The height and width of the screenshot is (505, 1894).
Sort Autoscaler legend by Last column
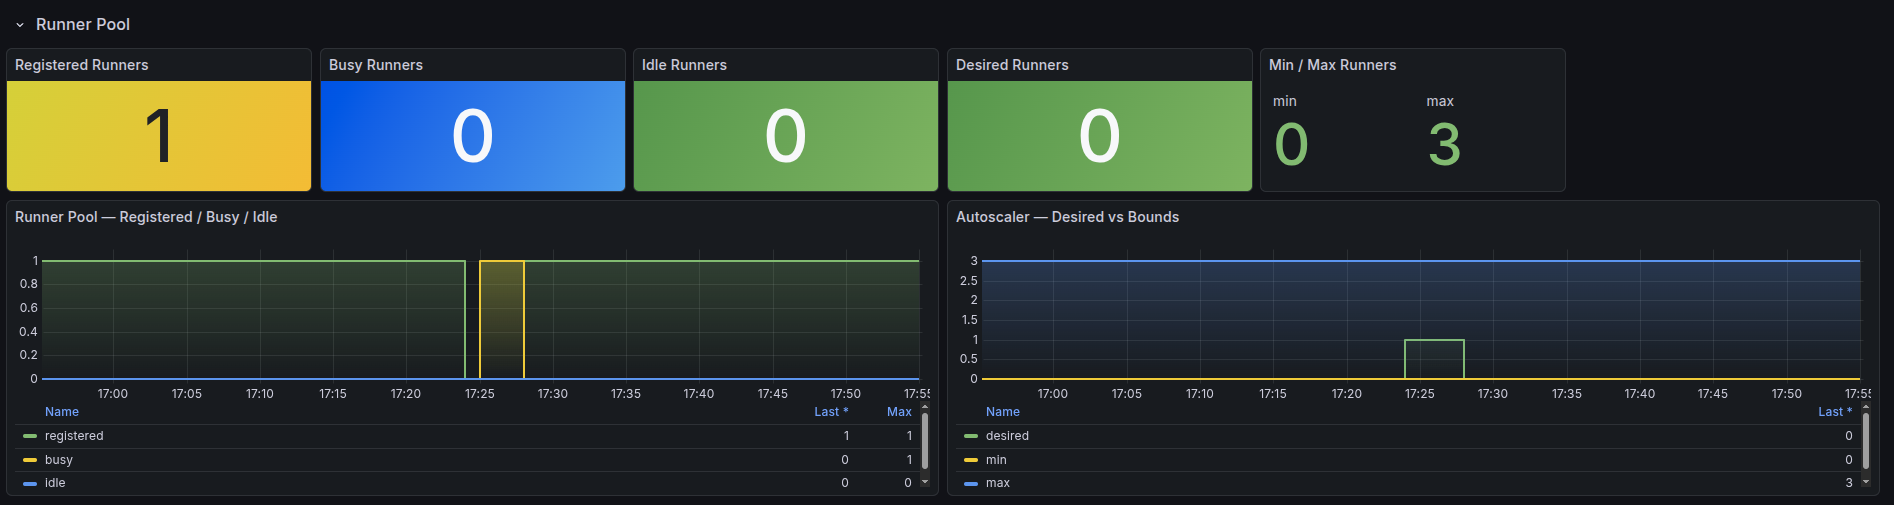(x=1834, y=412)
